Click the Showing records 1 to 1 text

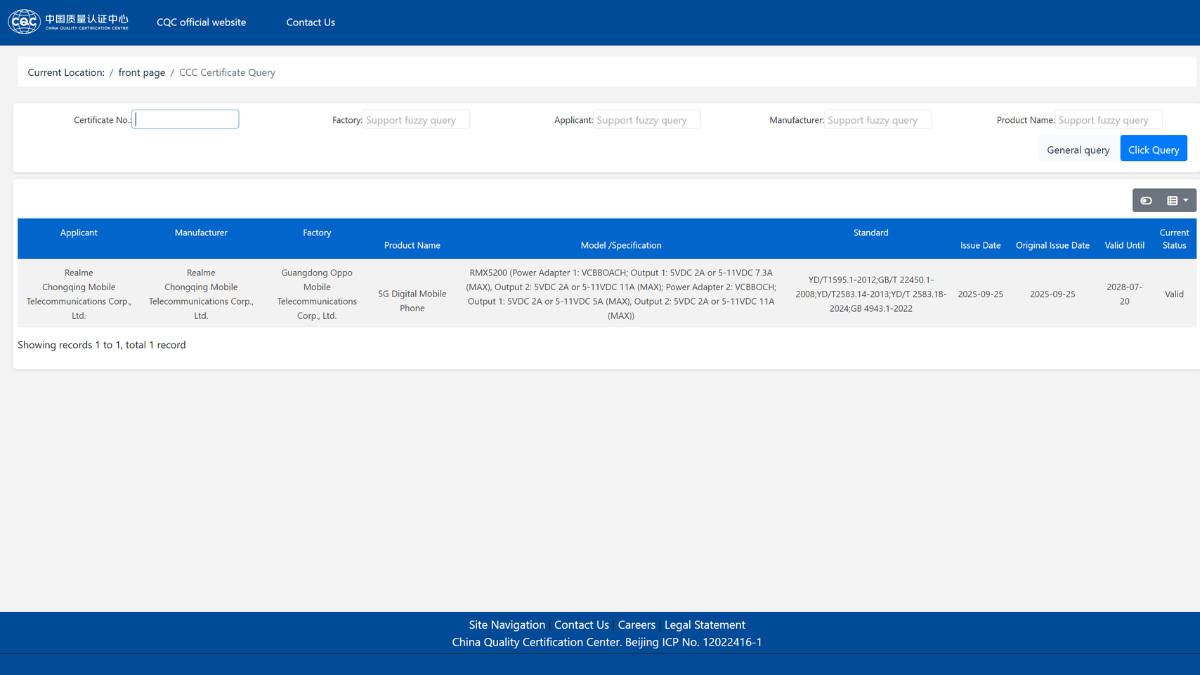click(101, 345)
